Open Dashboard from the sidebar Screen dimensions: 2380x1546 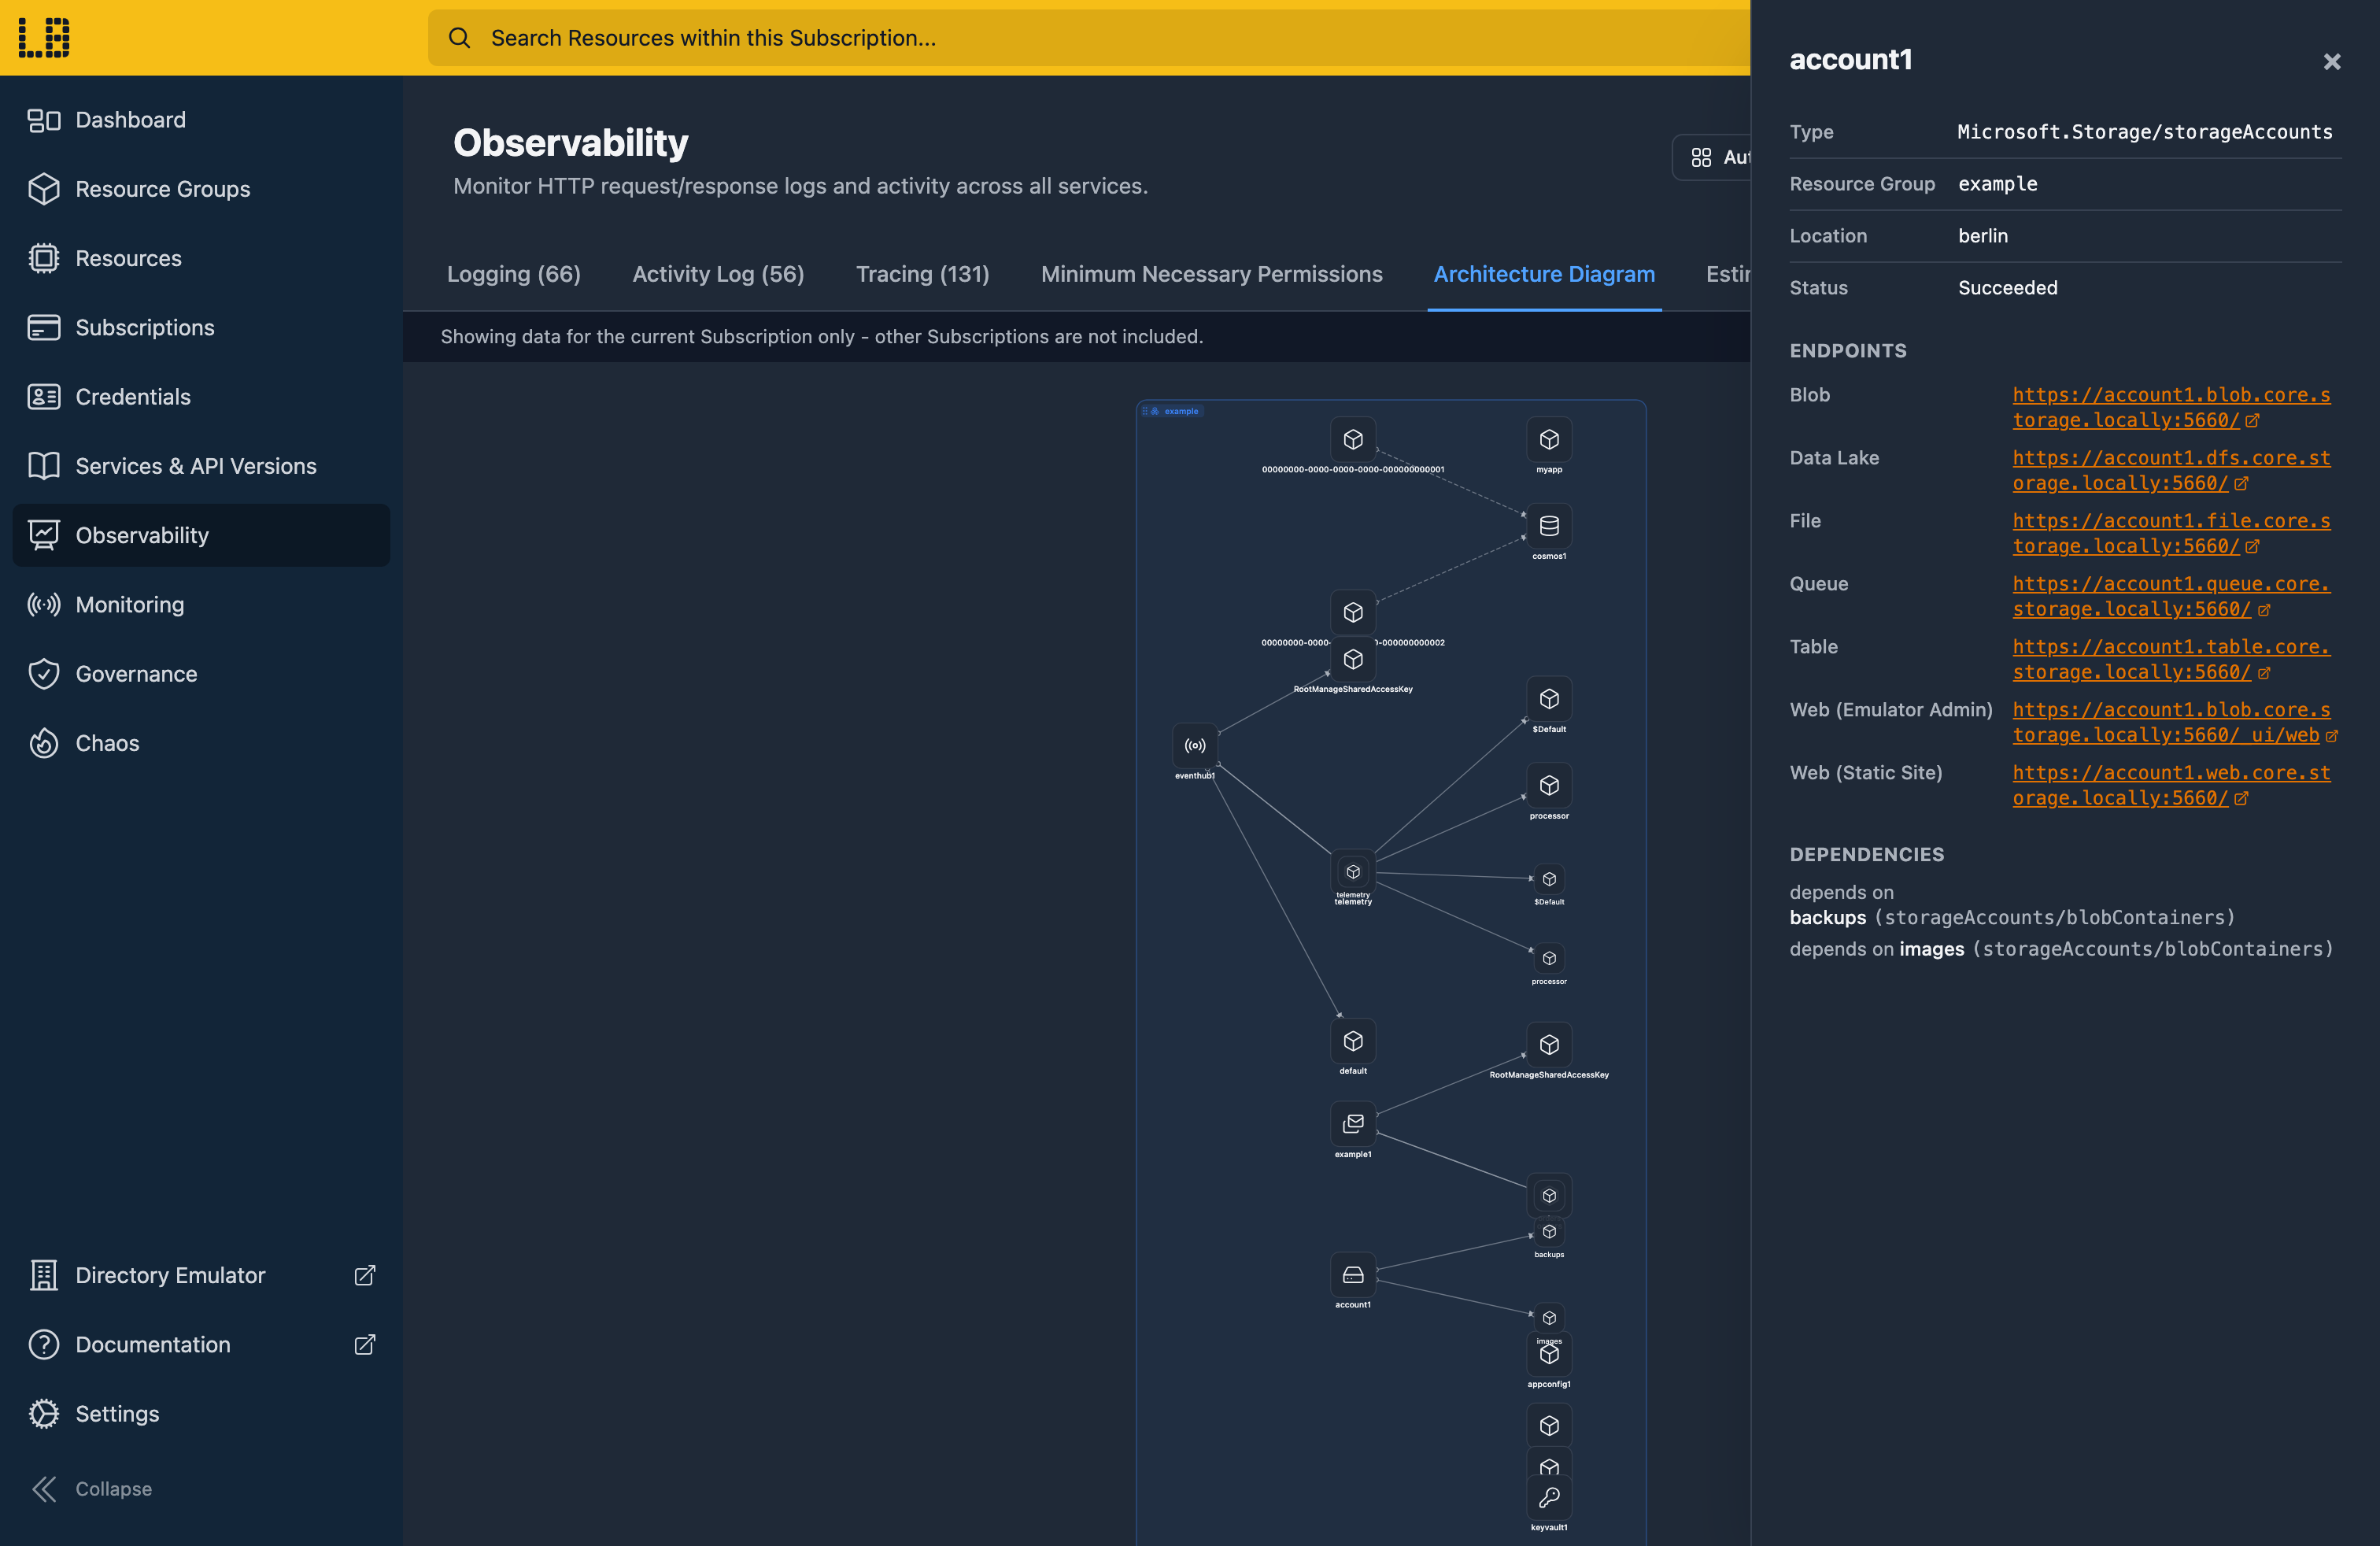(x=202, y=120)
